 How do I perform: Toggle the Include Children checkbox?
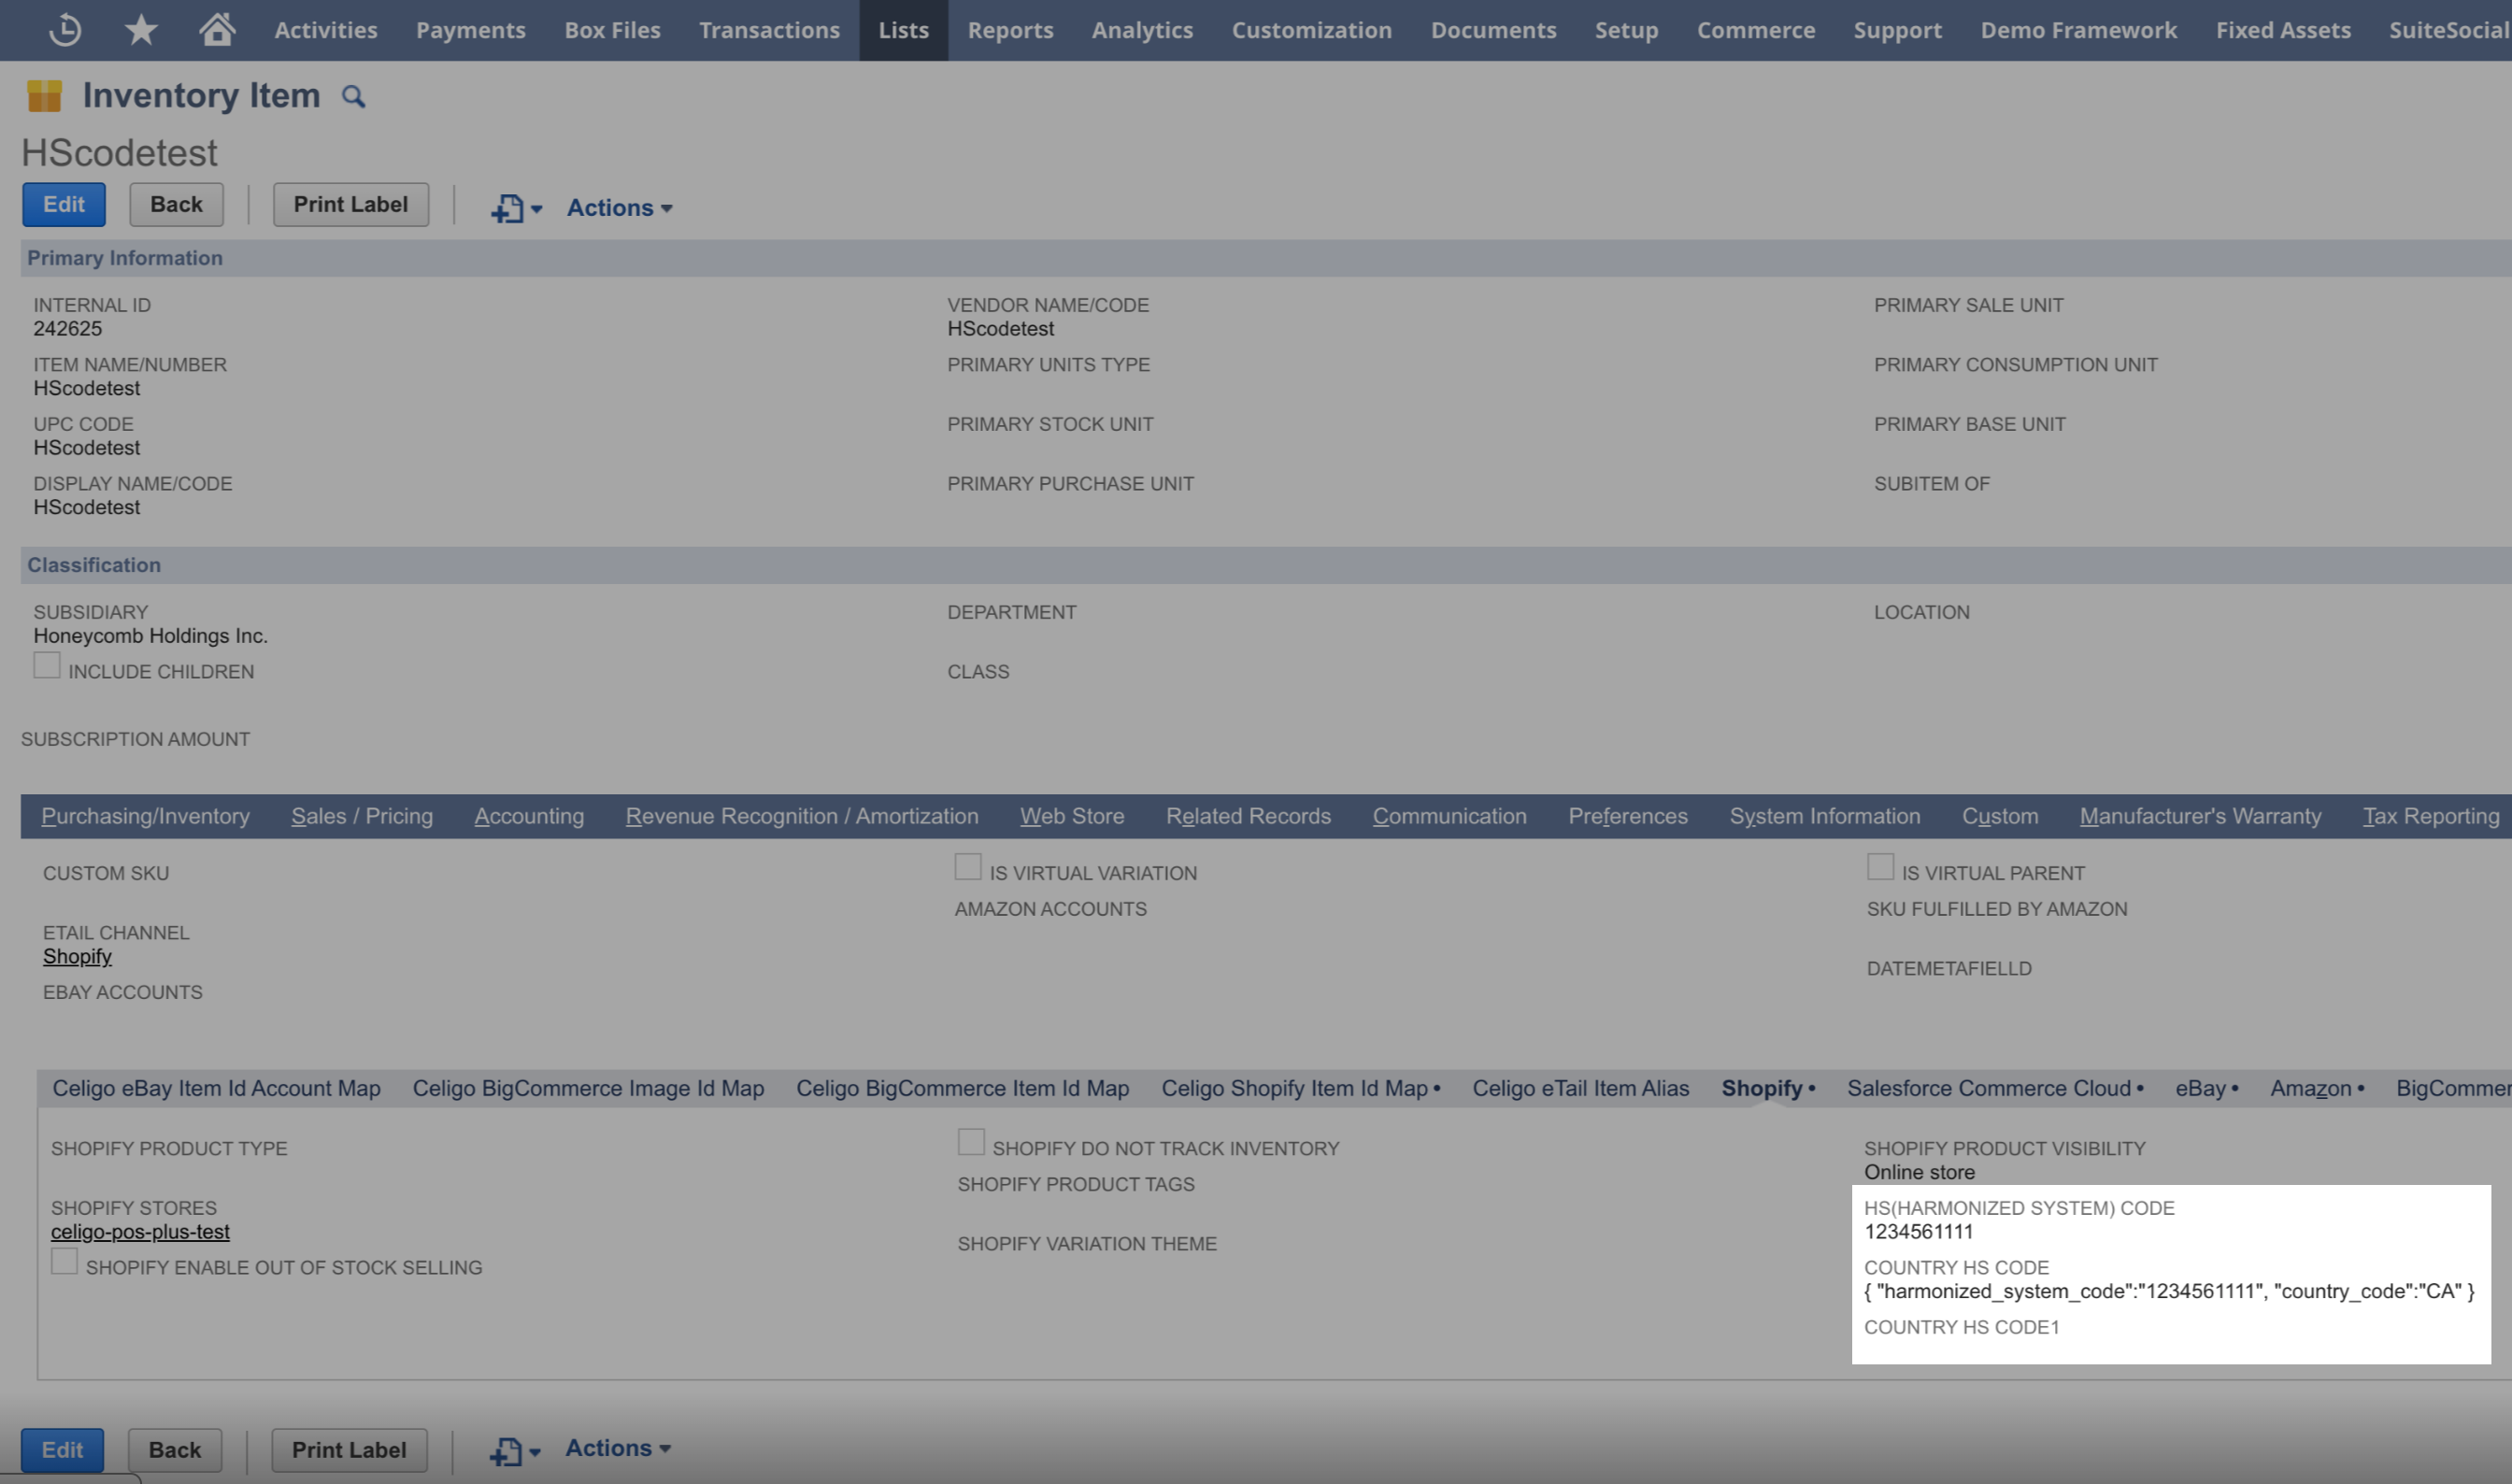pos(47,665)
